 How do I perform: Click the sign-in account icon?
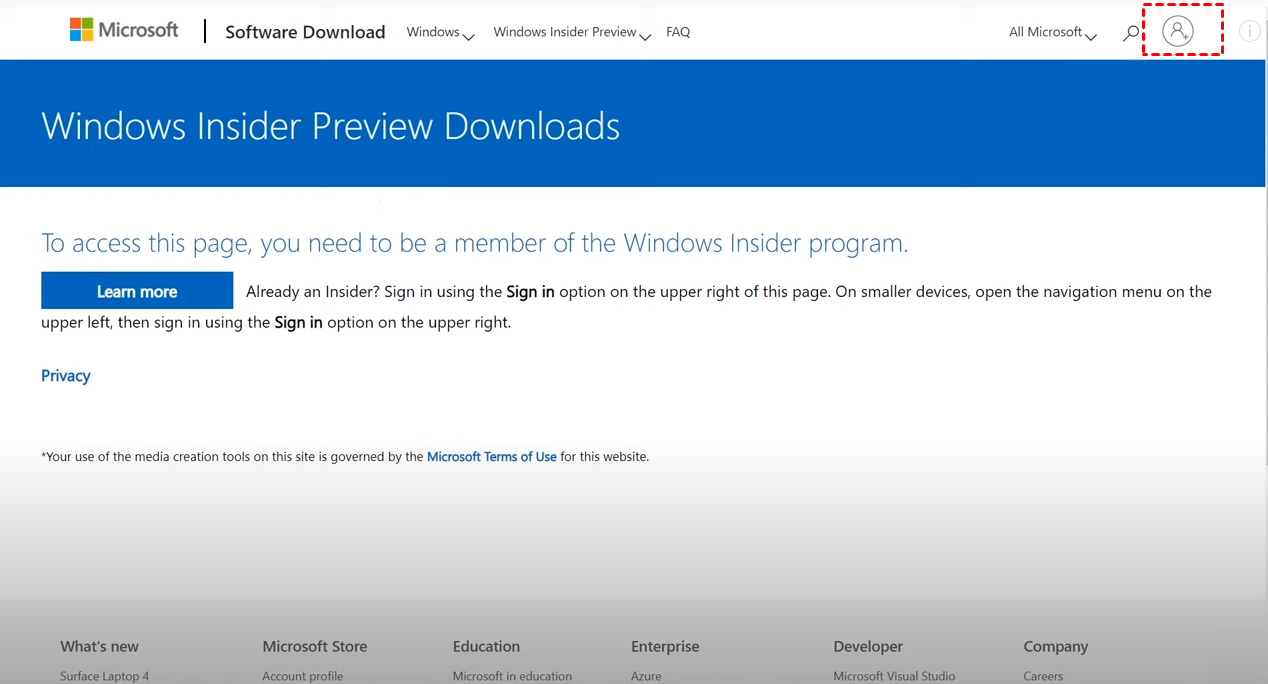[x=1178, y=31]
